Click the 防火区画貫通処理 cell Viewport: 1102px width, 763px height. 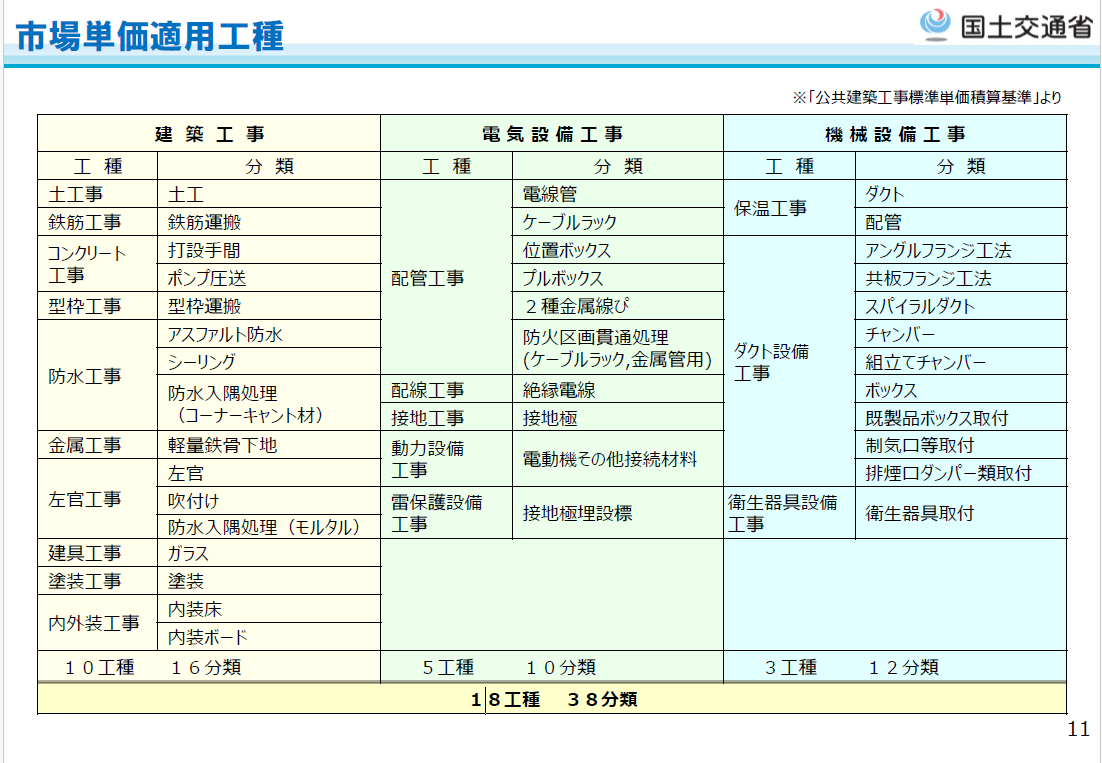point(618,348)
